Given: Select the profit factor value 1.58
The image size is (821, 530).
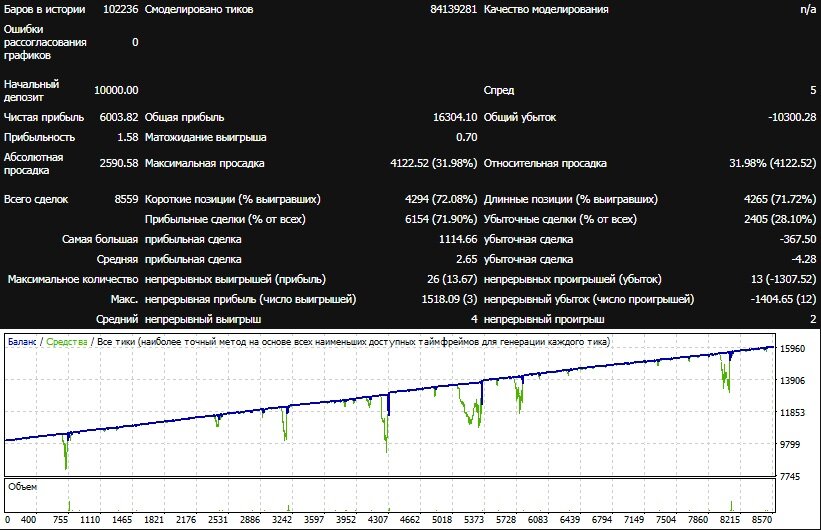Looking at the screenshot, I should 128,137.
